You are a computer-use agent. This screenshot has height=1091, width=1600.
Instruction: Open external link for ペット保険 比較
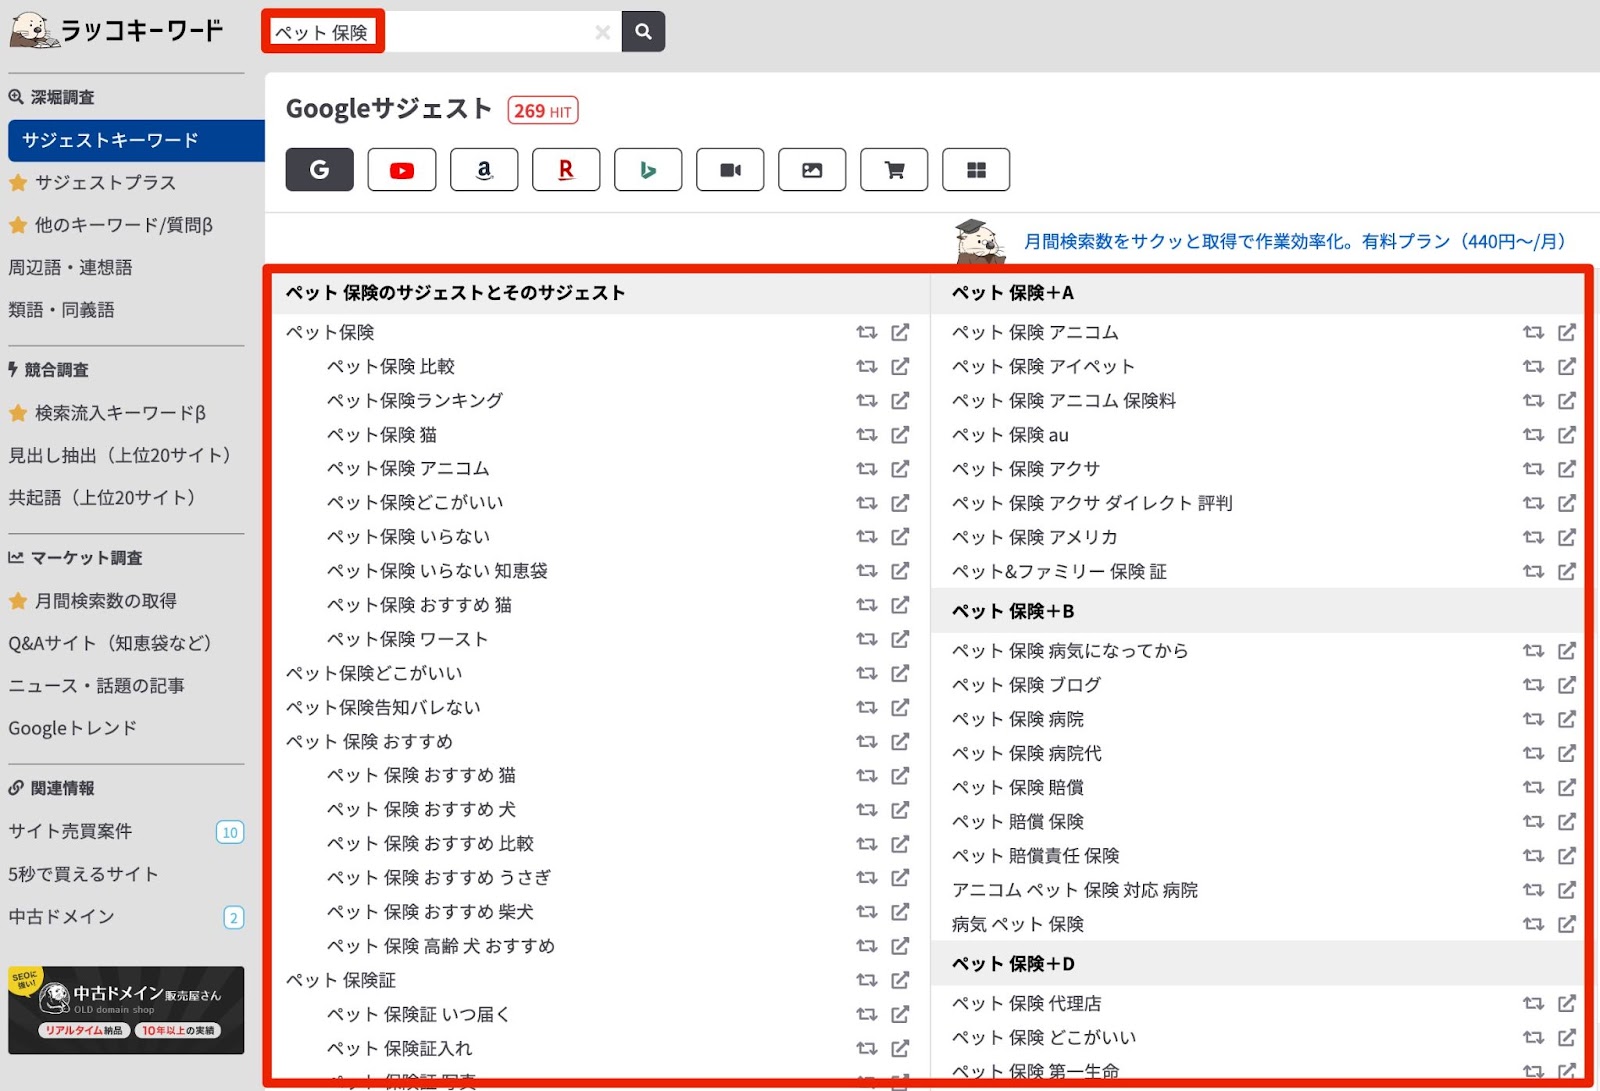pos(900,366)
